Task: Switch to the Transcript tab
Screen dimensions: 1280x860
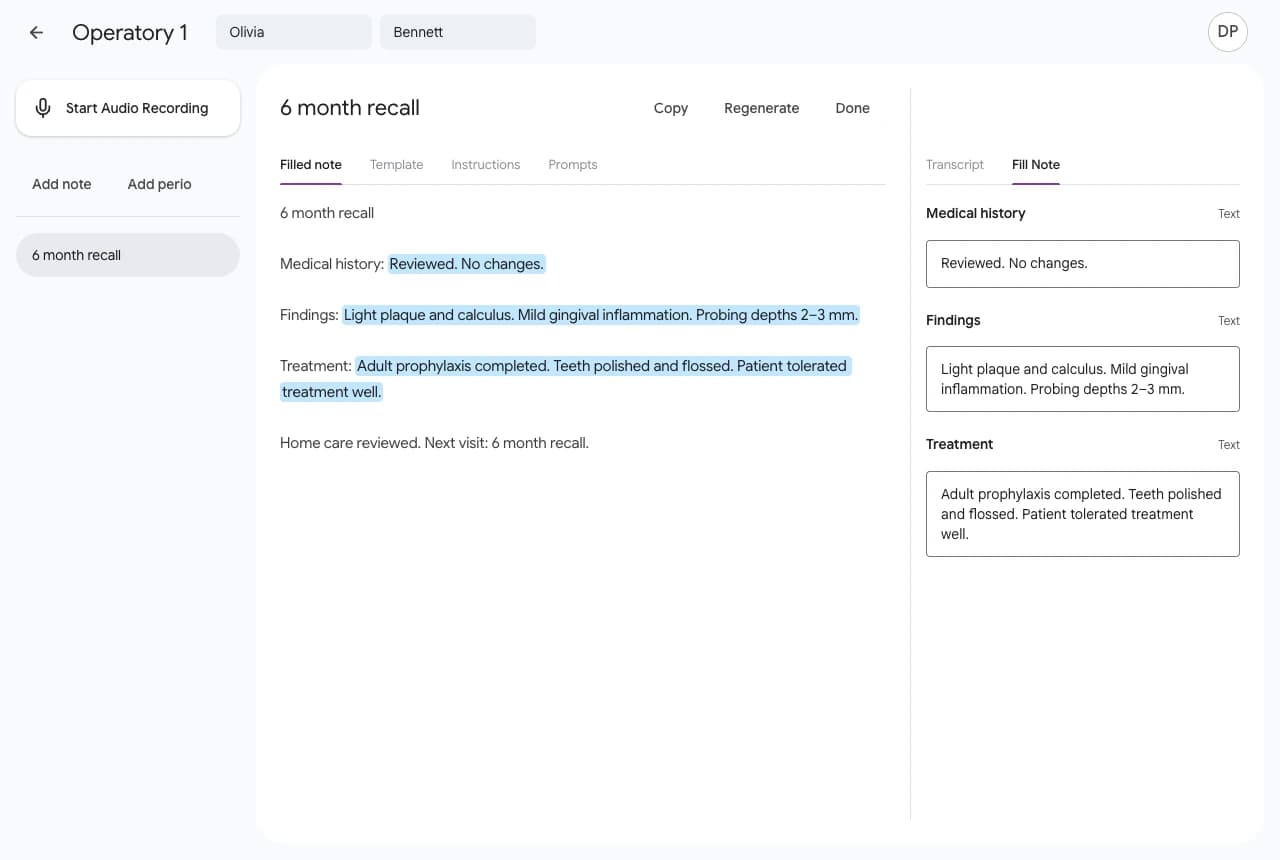Action: [955, 165]
